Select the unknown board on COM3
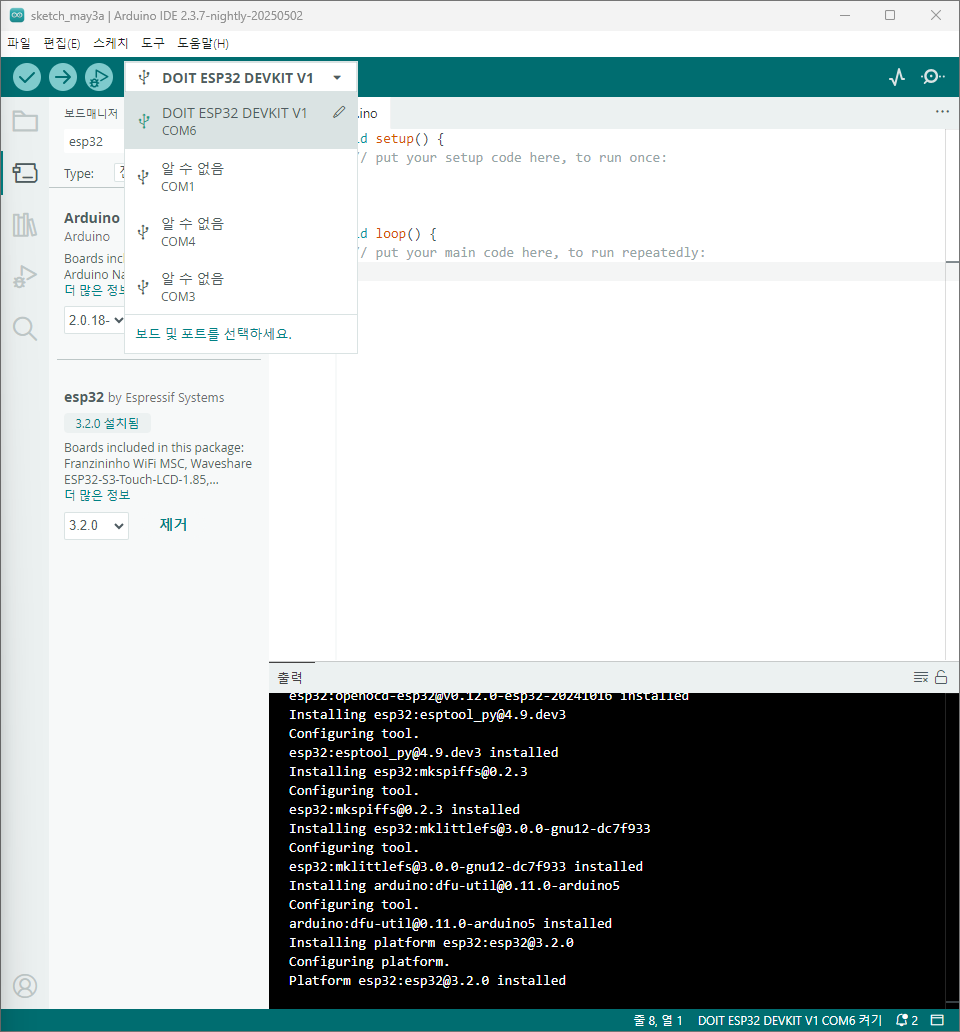 click(x=241, y=287)
